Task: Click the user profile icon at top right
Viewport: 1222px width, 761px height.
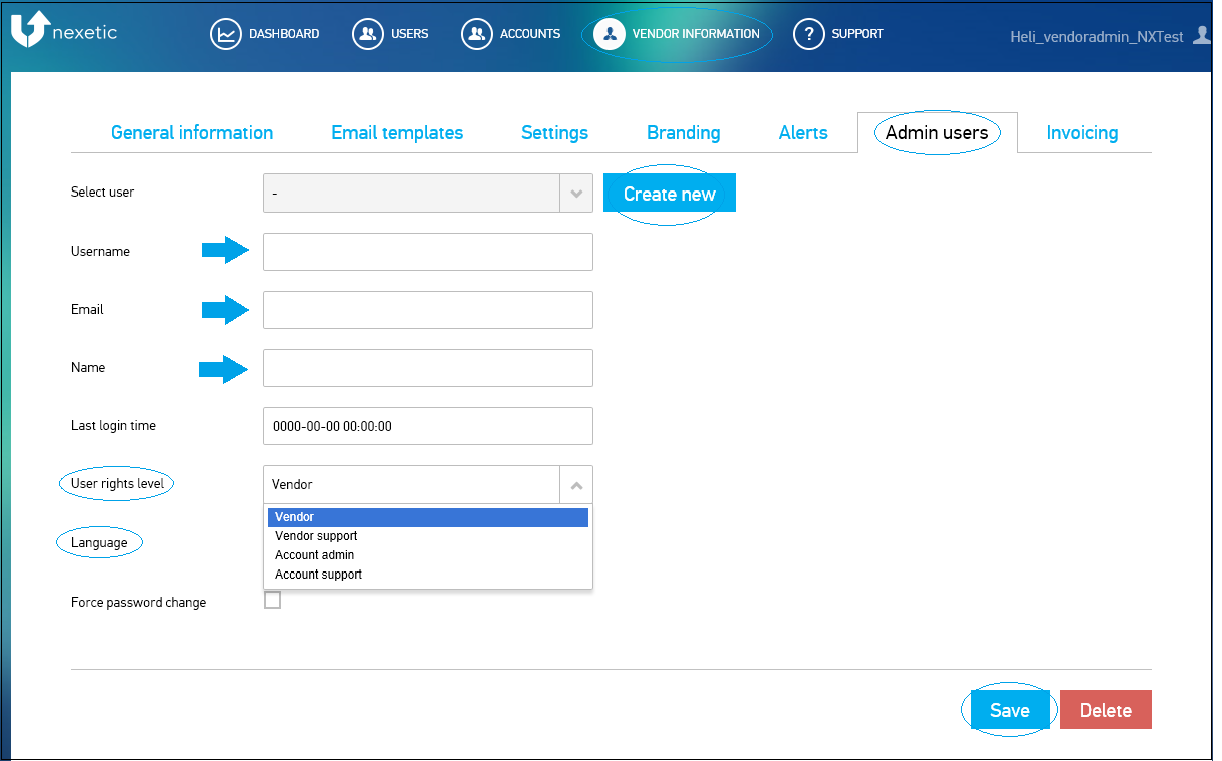Action: pos(1201,35)
